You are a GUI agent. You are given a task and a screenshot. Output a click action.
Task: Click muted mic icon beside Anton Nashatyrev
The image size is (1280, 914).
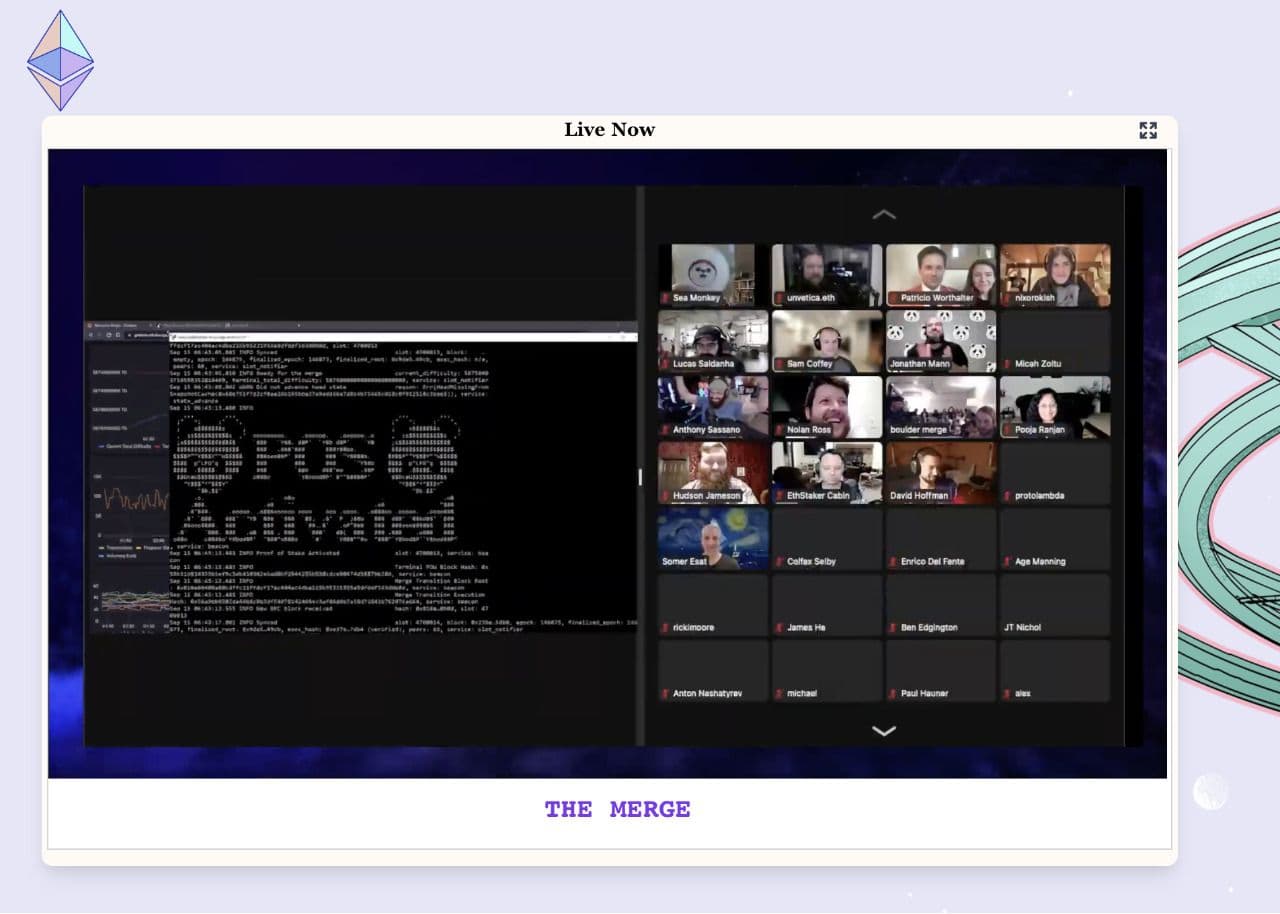[x=665, y=694]
